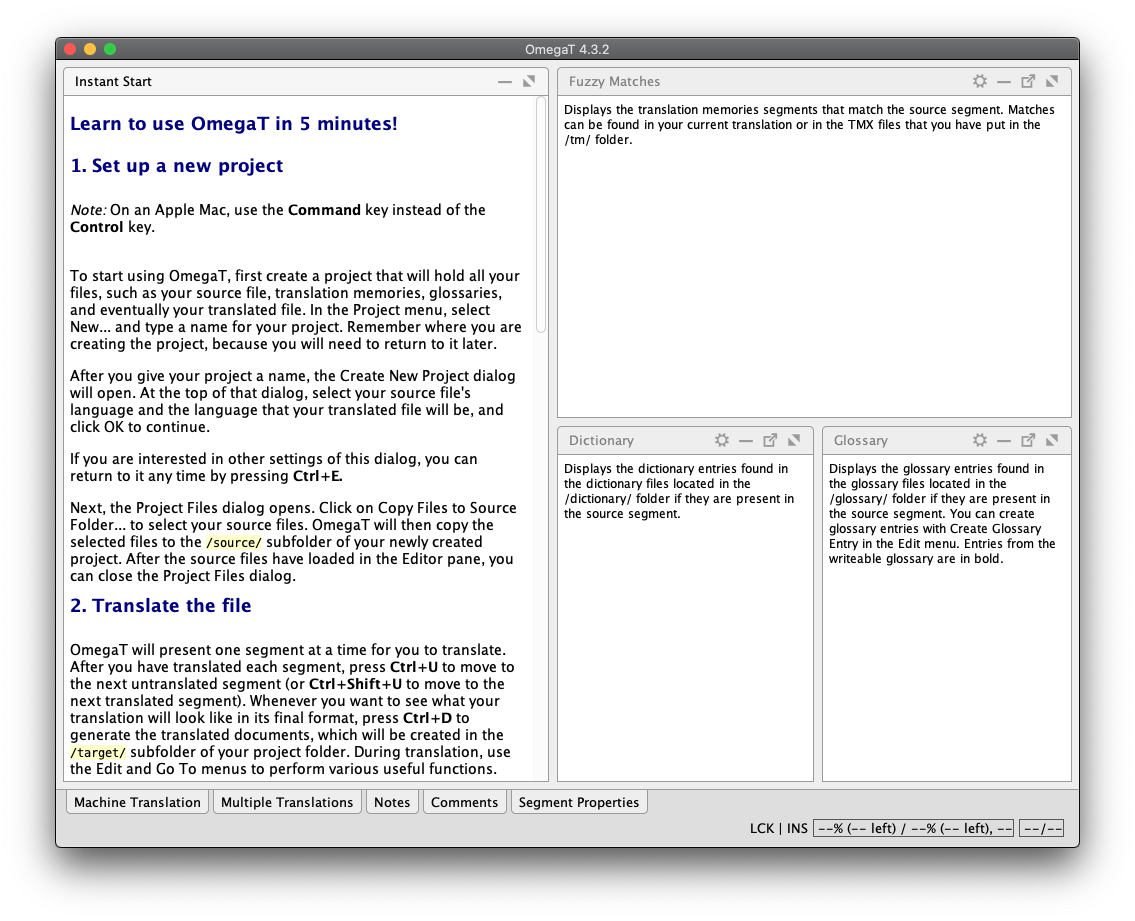This screenshot has height=921, width=1135.
Task: Click the heading '2. Translate the file'
Action: coord(161,605)
